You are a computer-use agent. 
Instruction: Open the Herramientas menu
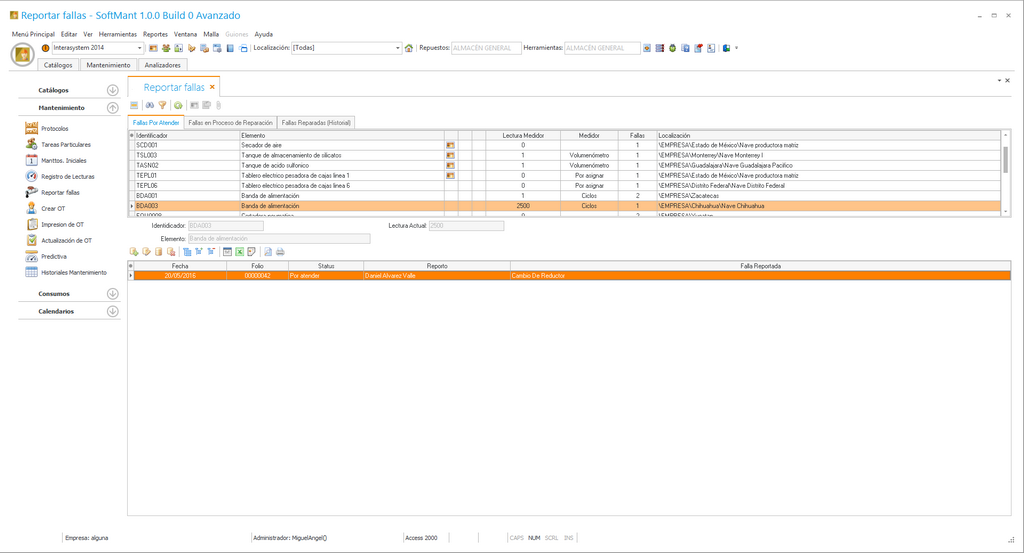coord(117,34)
